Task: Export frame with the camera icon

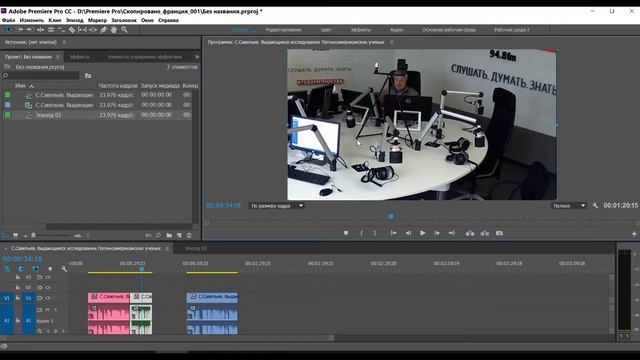Action: [499, 233]
